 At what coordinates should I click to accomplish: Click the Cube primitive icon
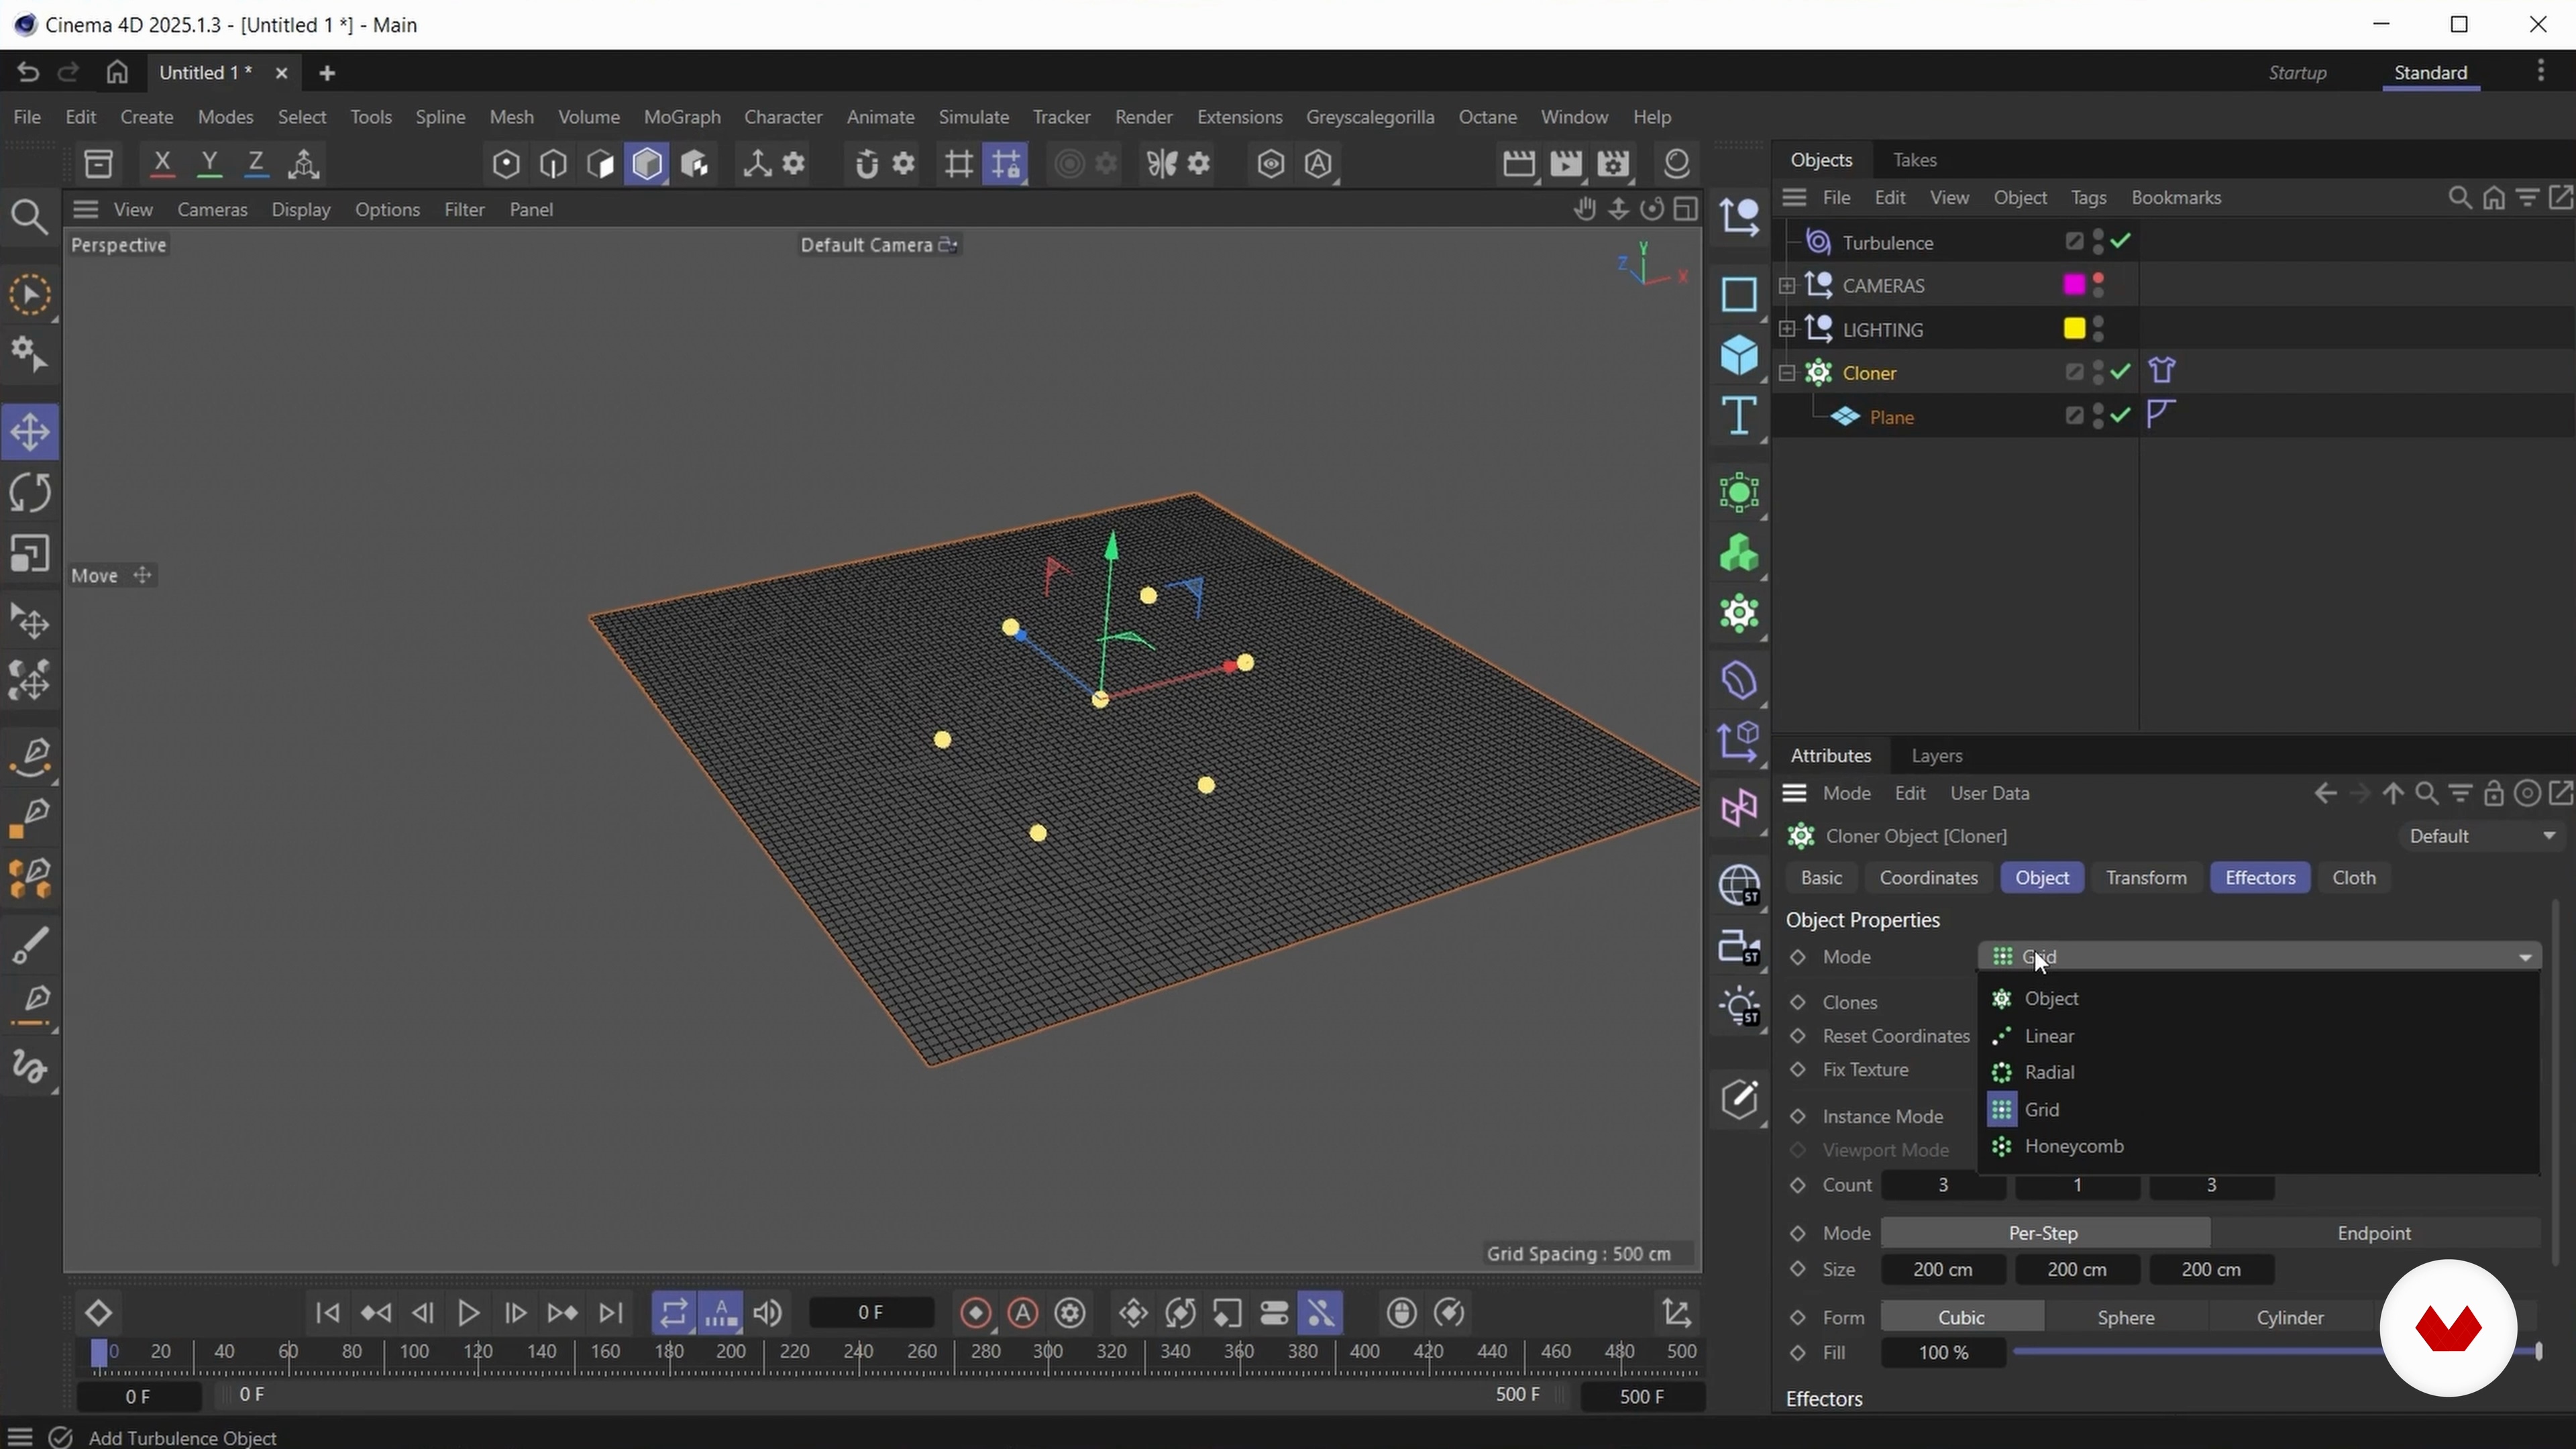1740,355
